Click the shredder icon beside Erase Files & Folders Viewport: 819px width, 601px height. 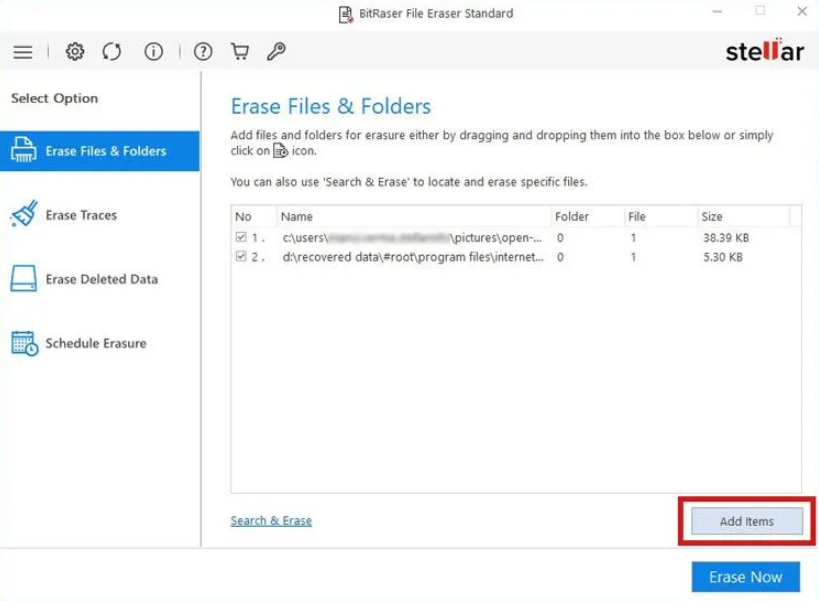(24, 150)
